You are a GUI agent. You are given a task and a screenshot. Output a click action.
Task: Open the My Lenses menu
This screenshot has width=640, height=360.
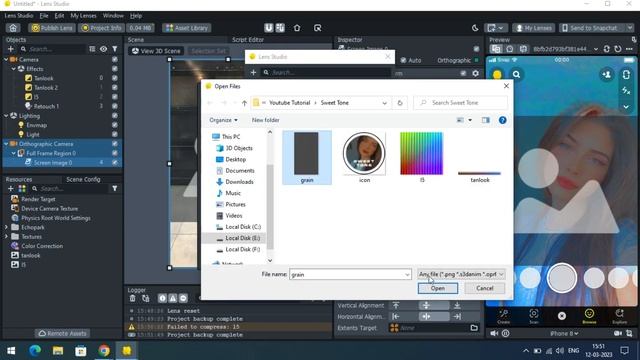point(83,16)
